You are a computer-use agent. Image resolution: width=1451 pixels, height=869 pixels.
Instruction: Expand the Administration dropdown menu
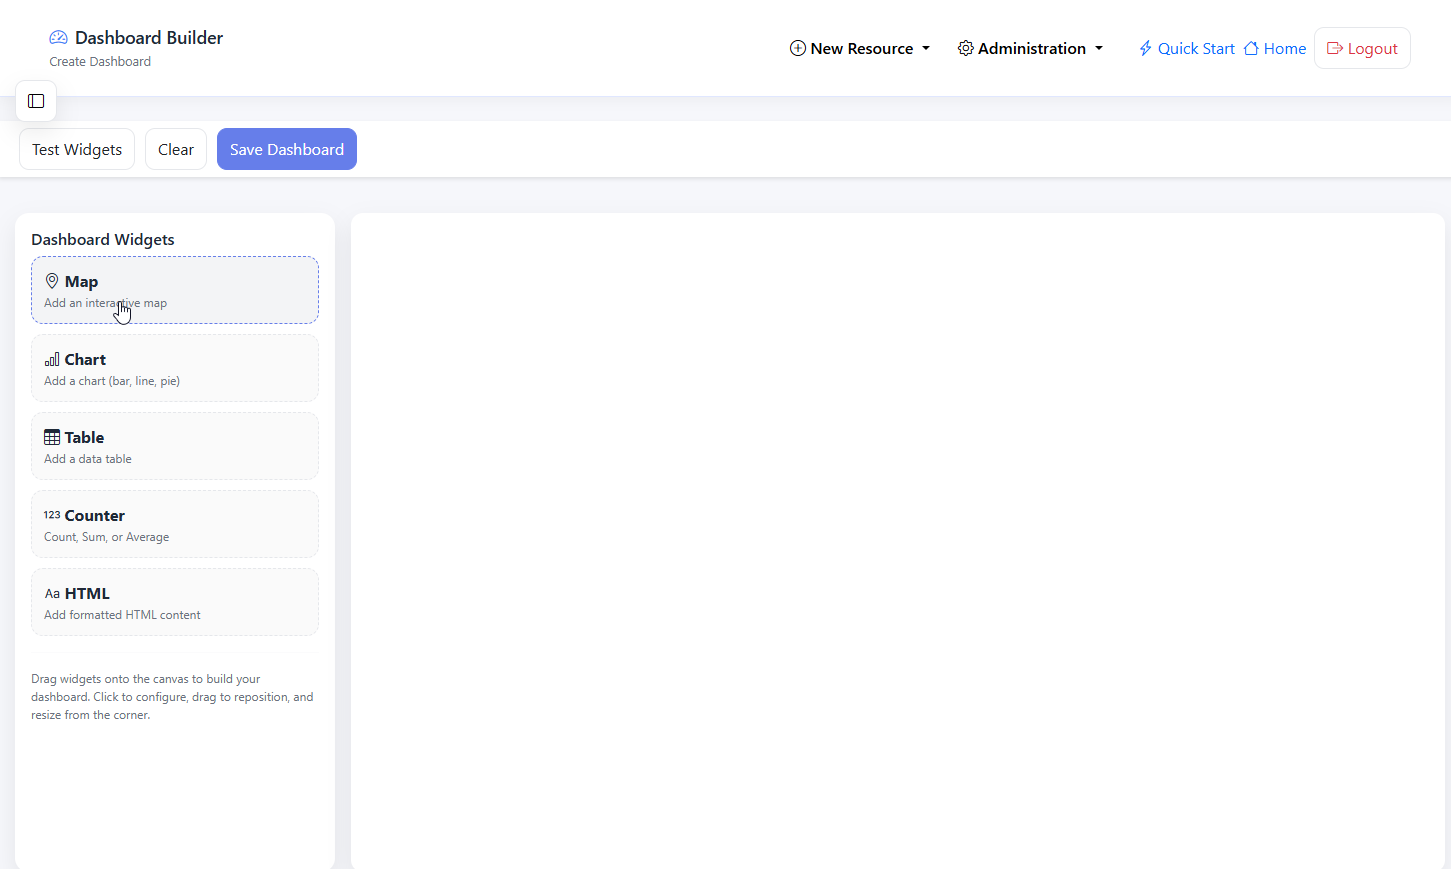click(x=1030, y=48)
